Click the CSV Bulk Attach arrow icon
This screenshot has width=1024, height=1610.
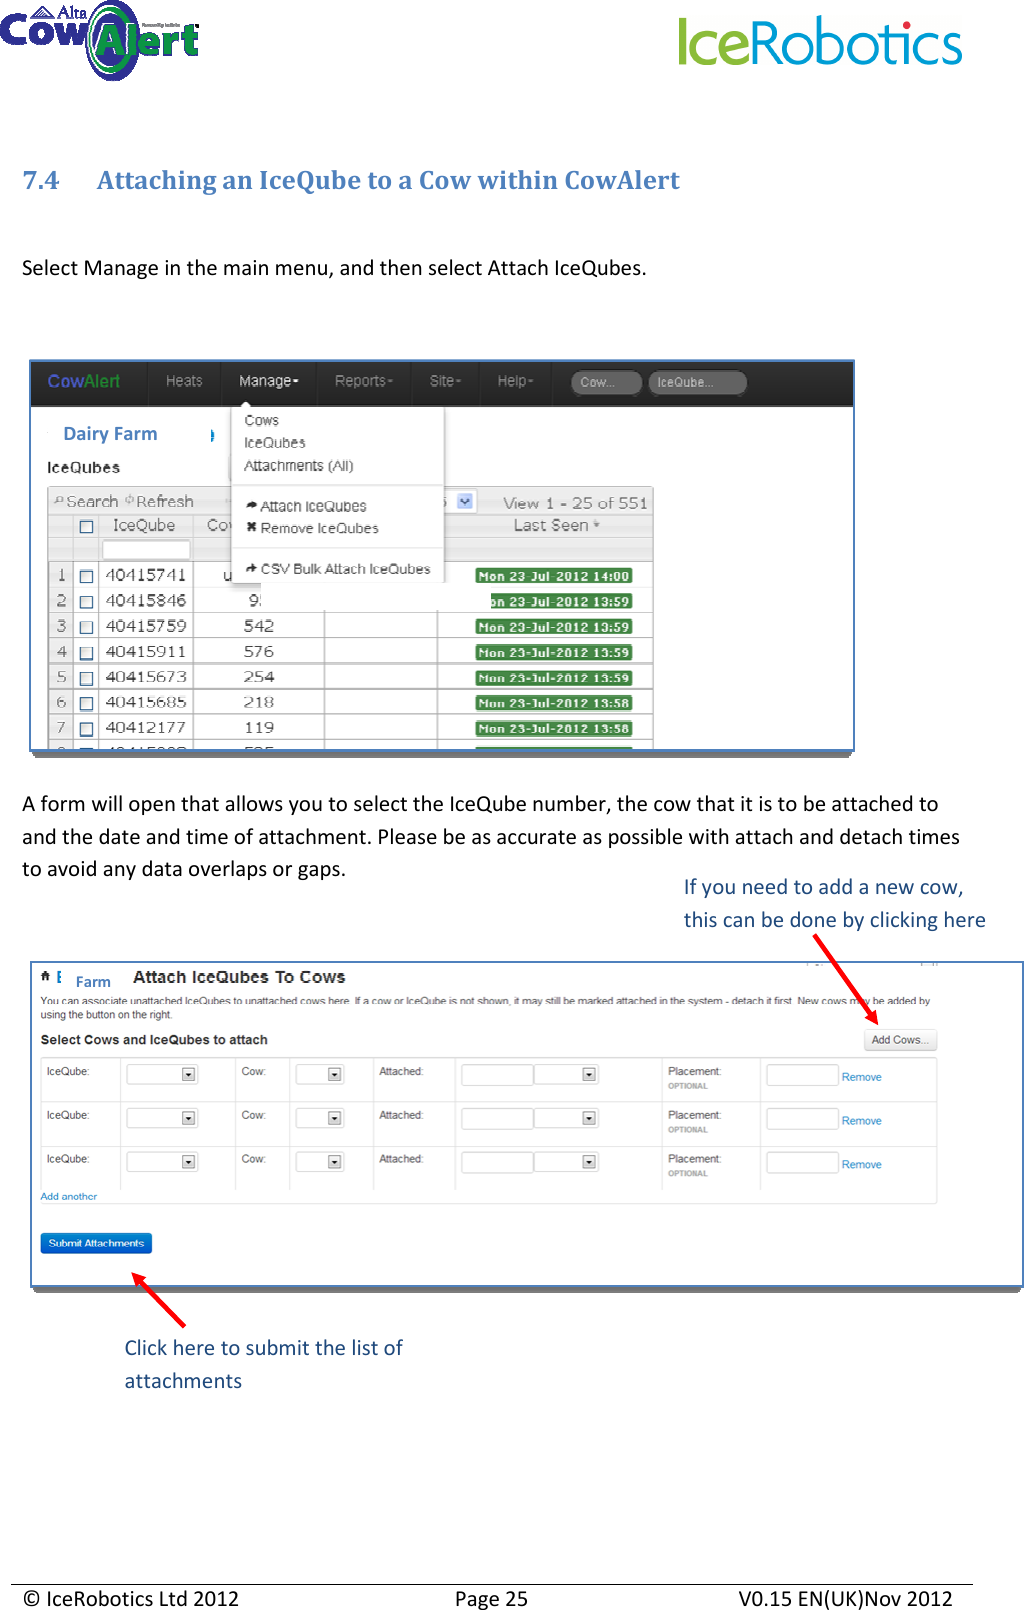[252, 568]
